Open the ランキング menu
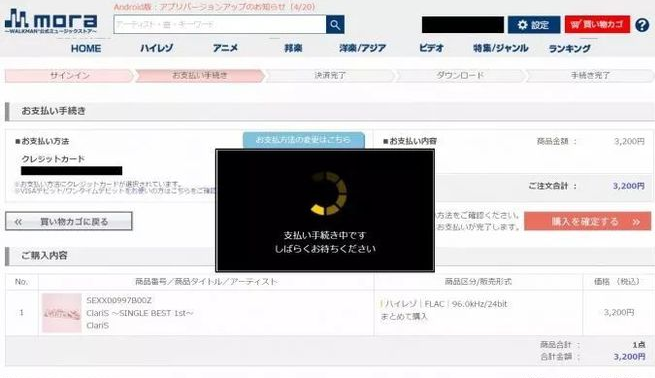The width and height of the screenshot is (655, 378). tap(569, 48)
